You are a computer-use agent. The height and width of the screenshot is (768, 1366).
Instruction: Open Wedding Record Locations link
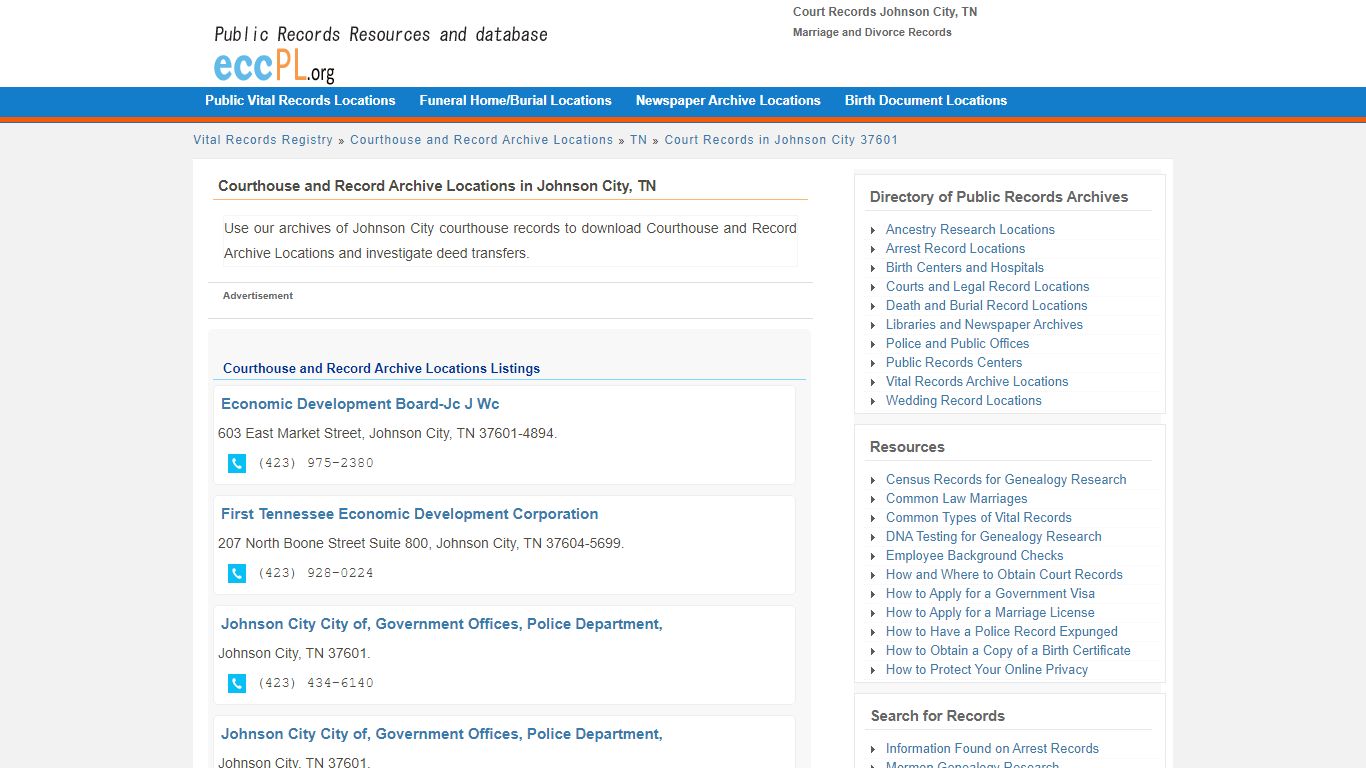(x=963, y=400)
